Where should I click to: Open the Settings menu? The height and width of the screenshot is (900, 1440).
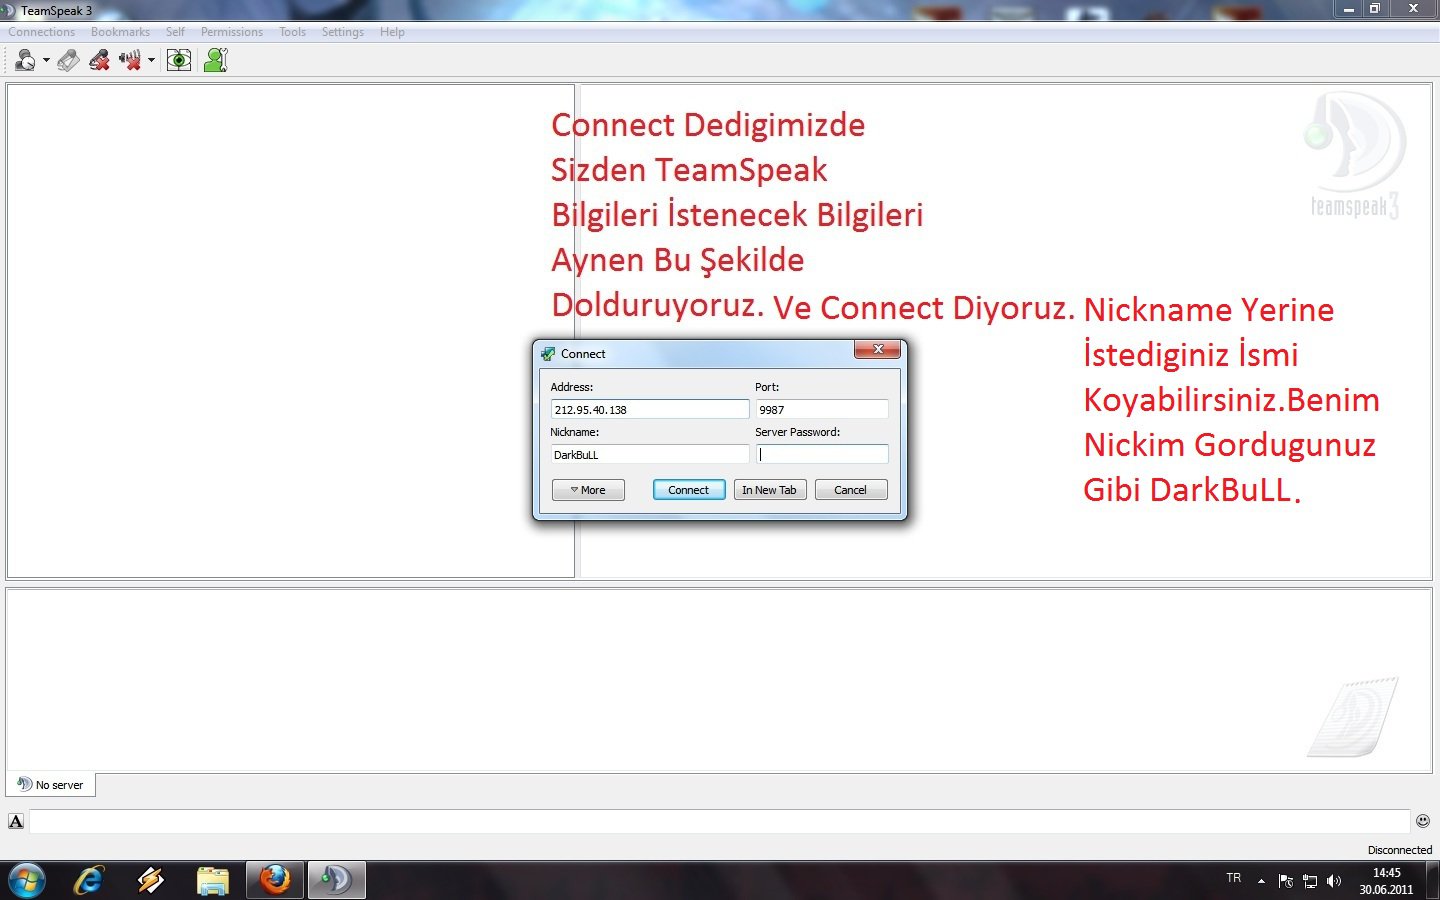pos(343,32)
